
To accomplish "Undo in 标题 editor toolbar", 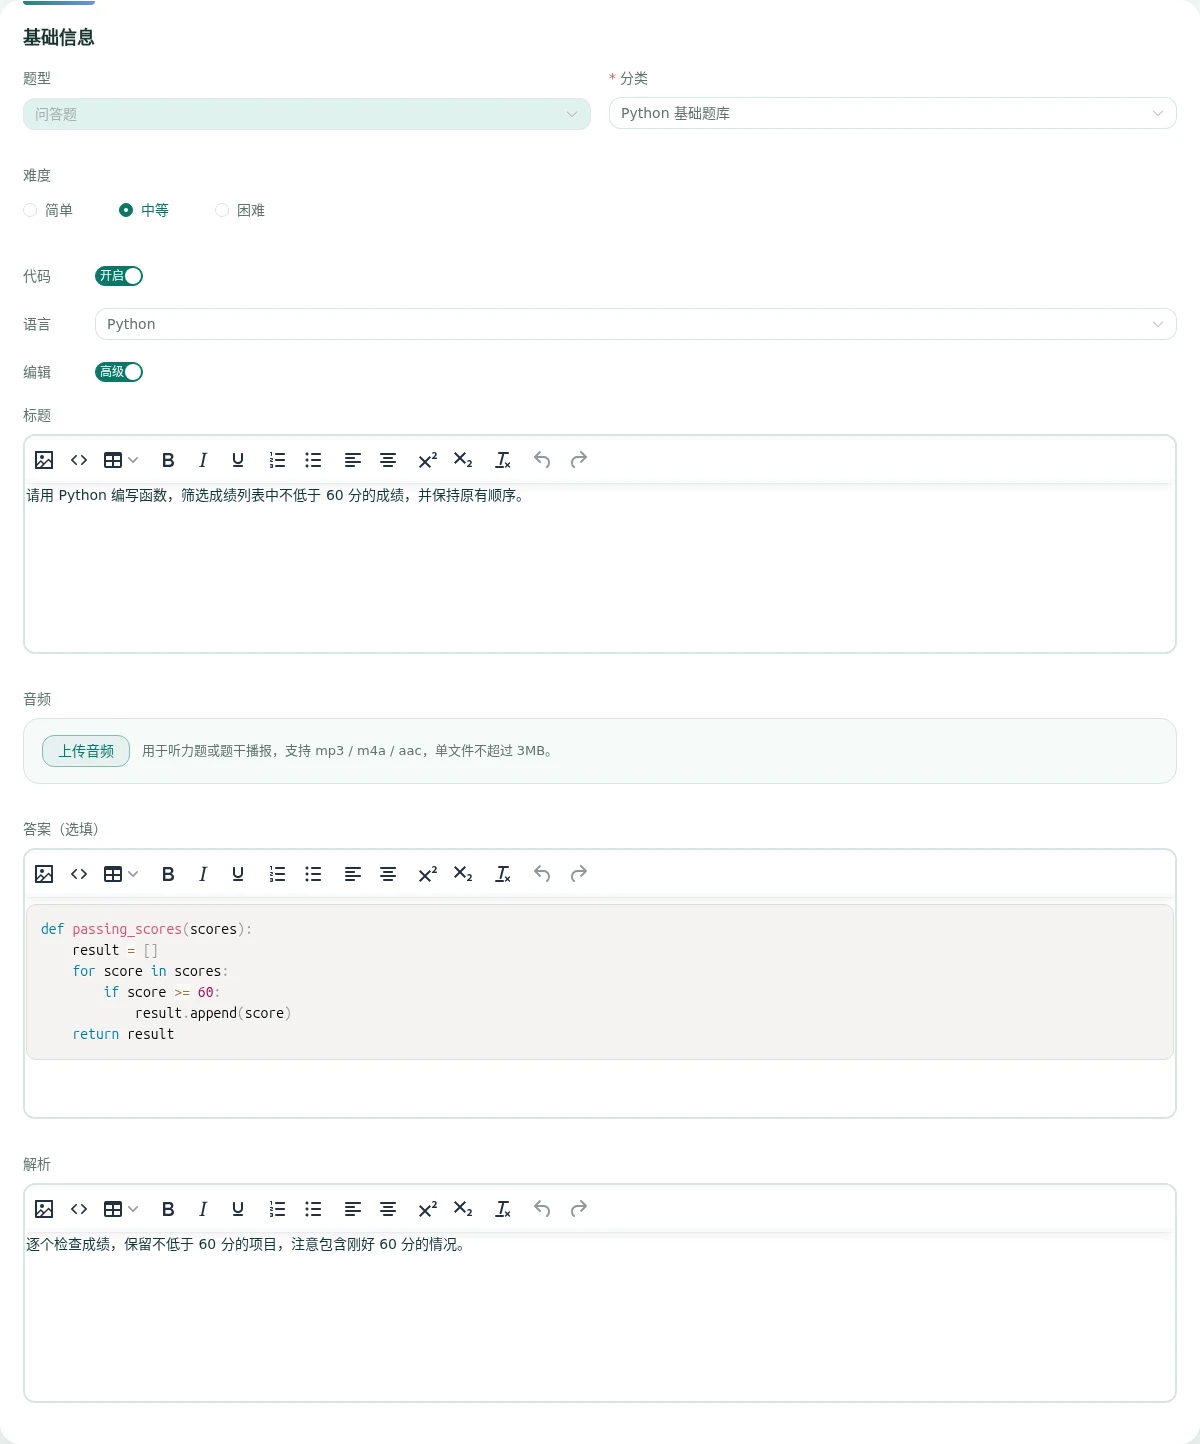I will pyautogui.click(x=542, y=460).
